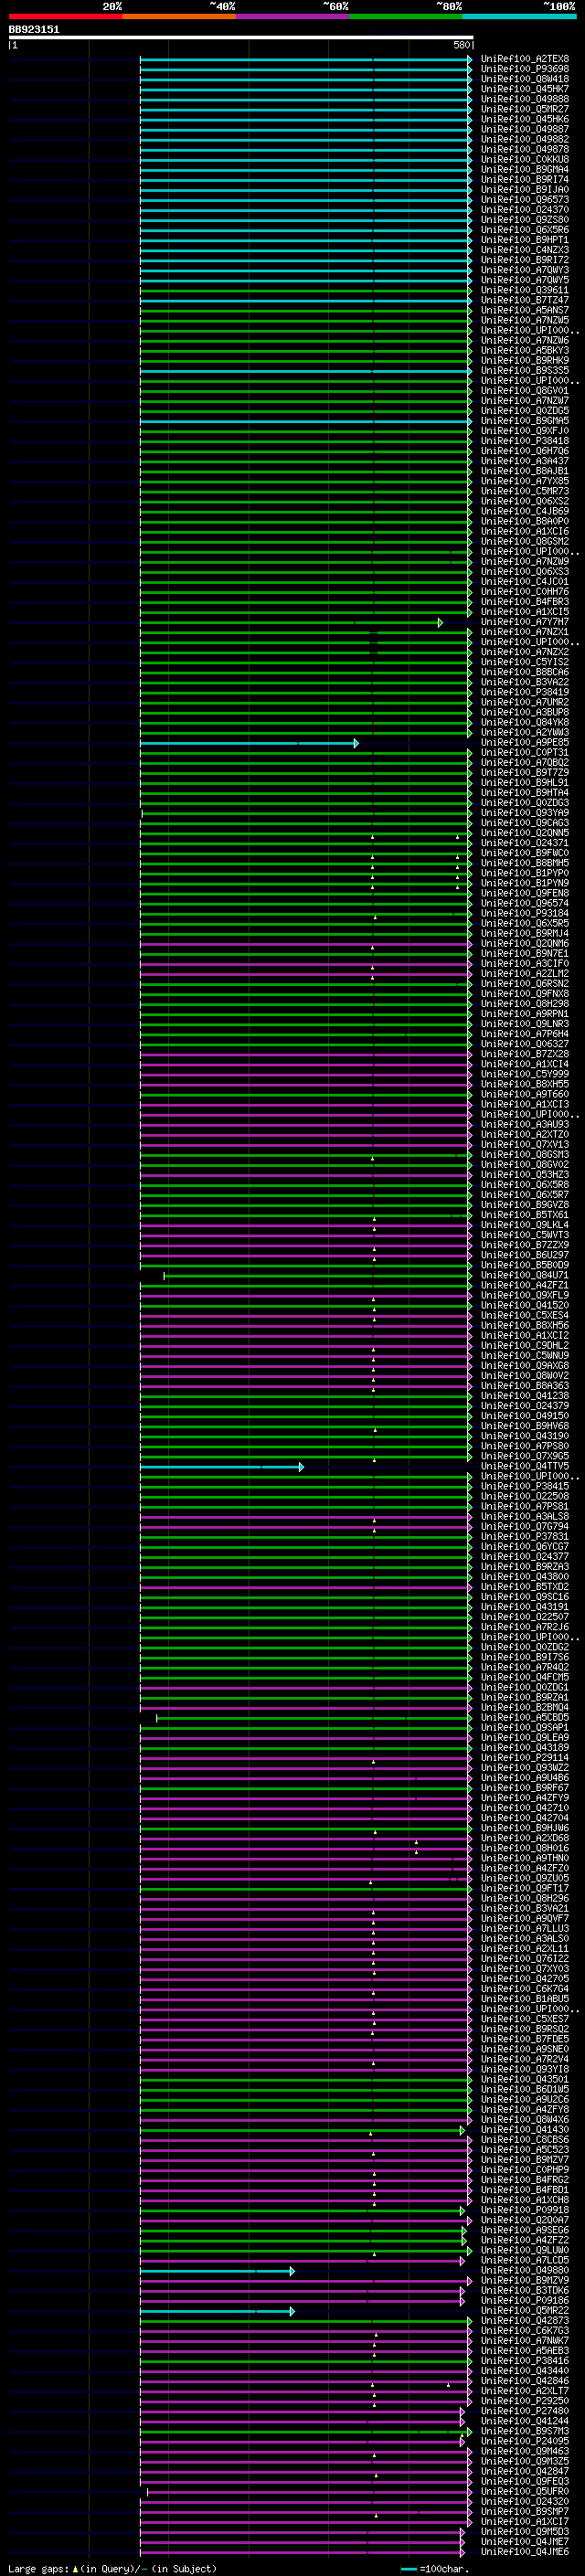Select the query name BB923151

pos(34,30)
